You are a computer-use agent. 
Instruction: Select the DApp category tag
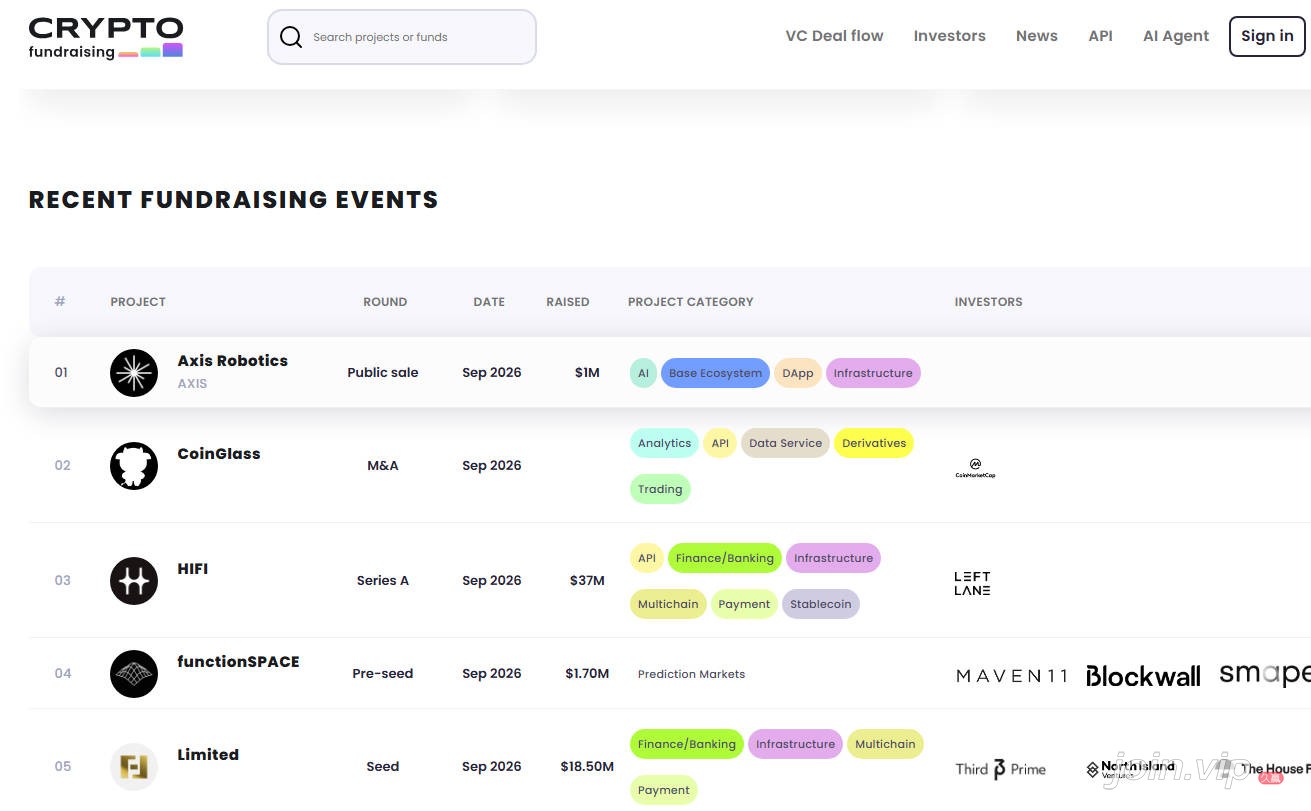(798, 373)
